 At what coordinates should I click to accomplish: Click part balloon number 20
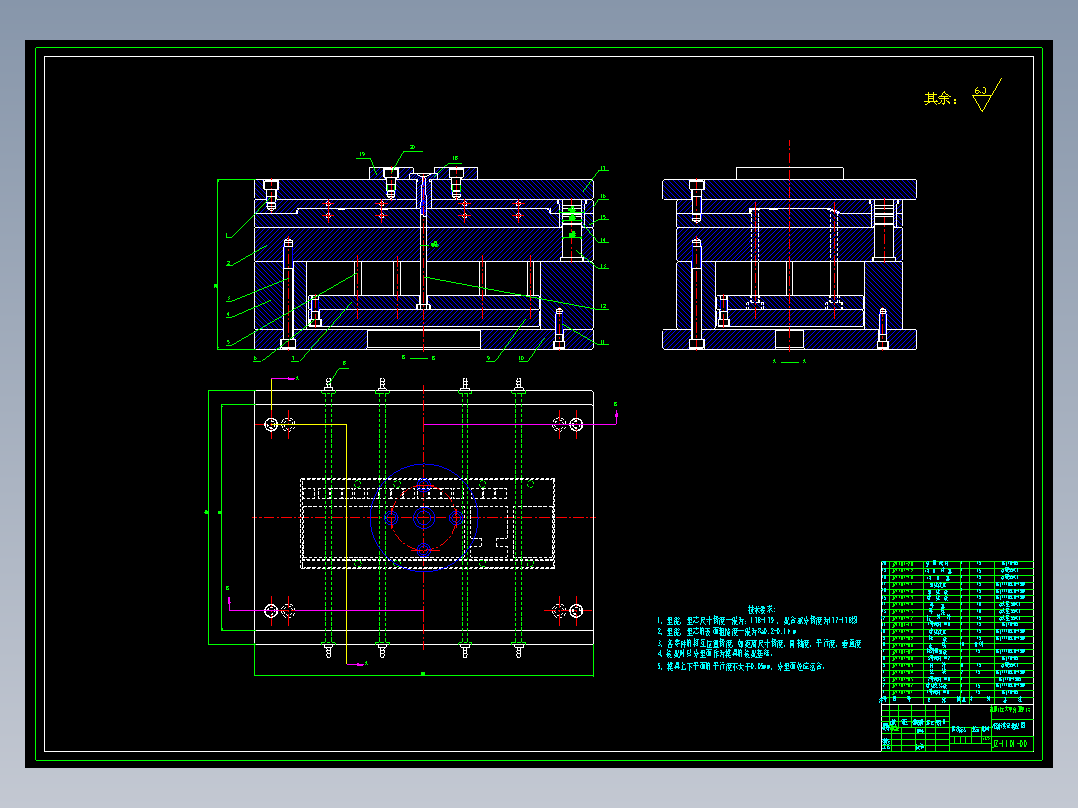412,147
